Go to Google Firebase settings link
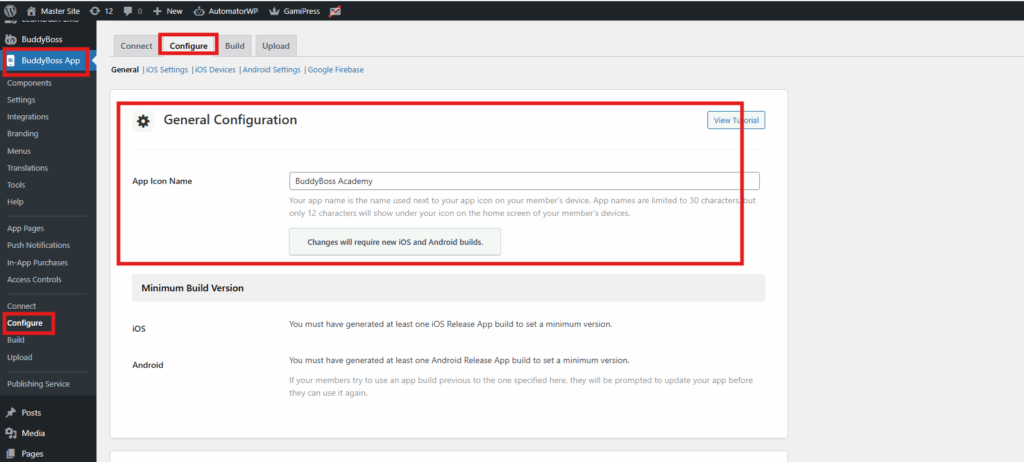This screenshot has width=1024, height=462. pos(336,70)
